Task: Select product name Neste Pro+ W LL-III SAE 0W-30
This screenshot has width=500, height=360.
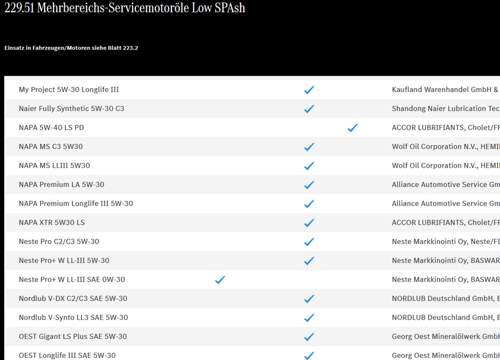Action: coord(72,279)
